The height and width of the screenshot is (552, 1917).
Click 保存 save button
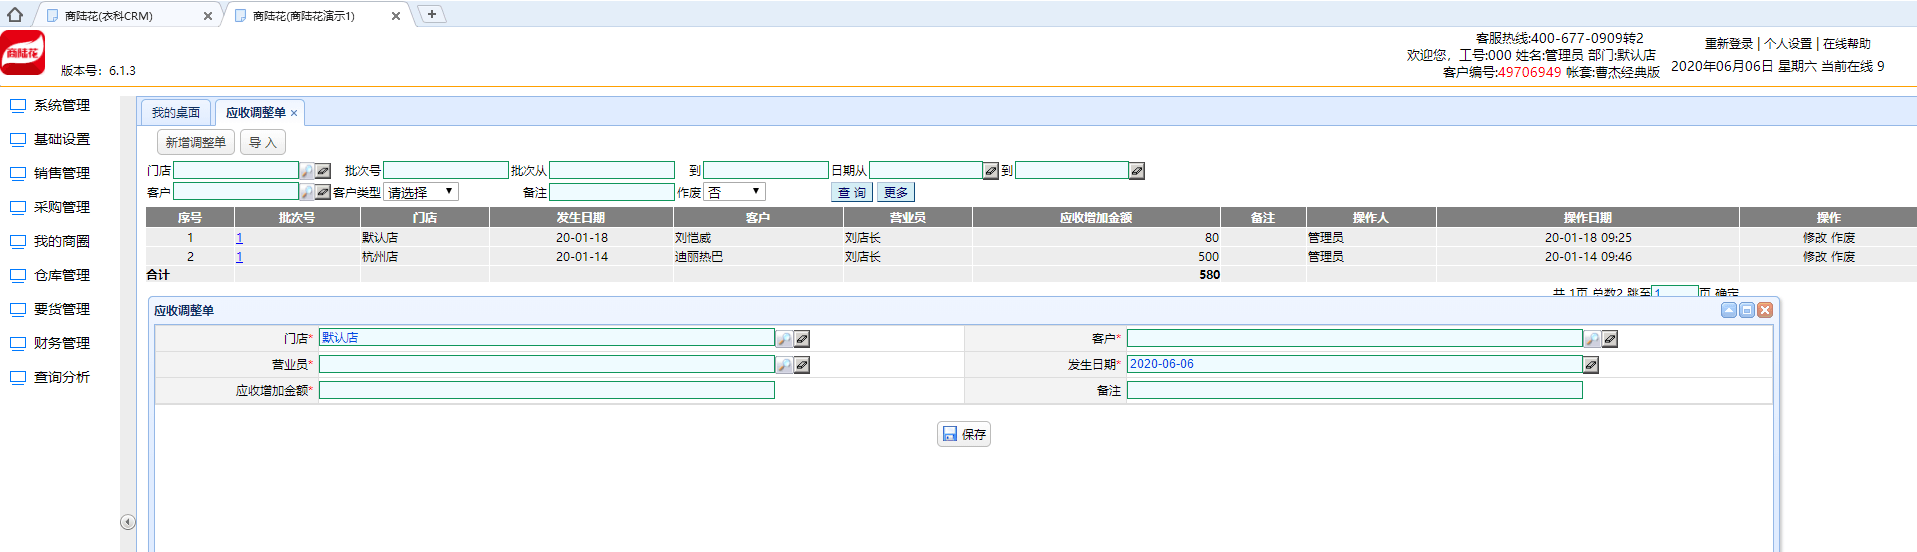coord(964,434)
